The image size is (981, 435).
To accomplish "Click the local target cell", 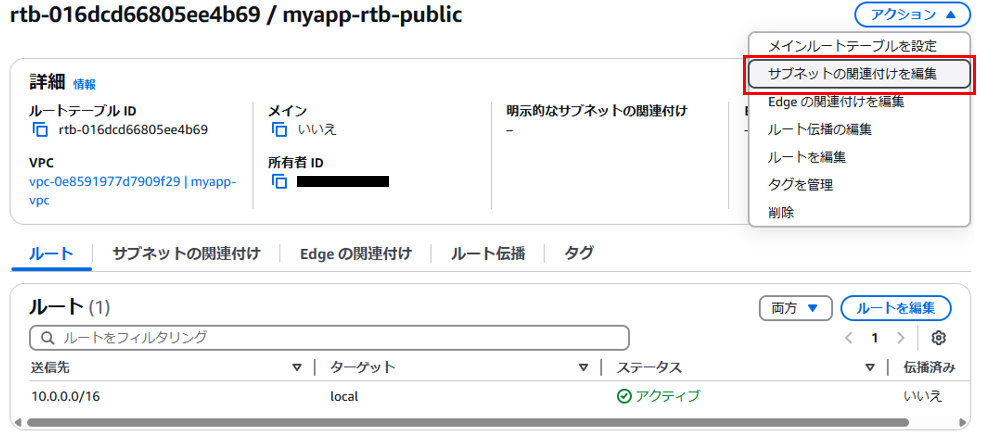I will [x=344, y=396].
